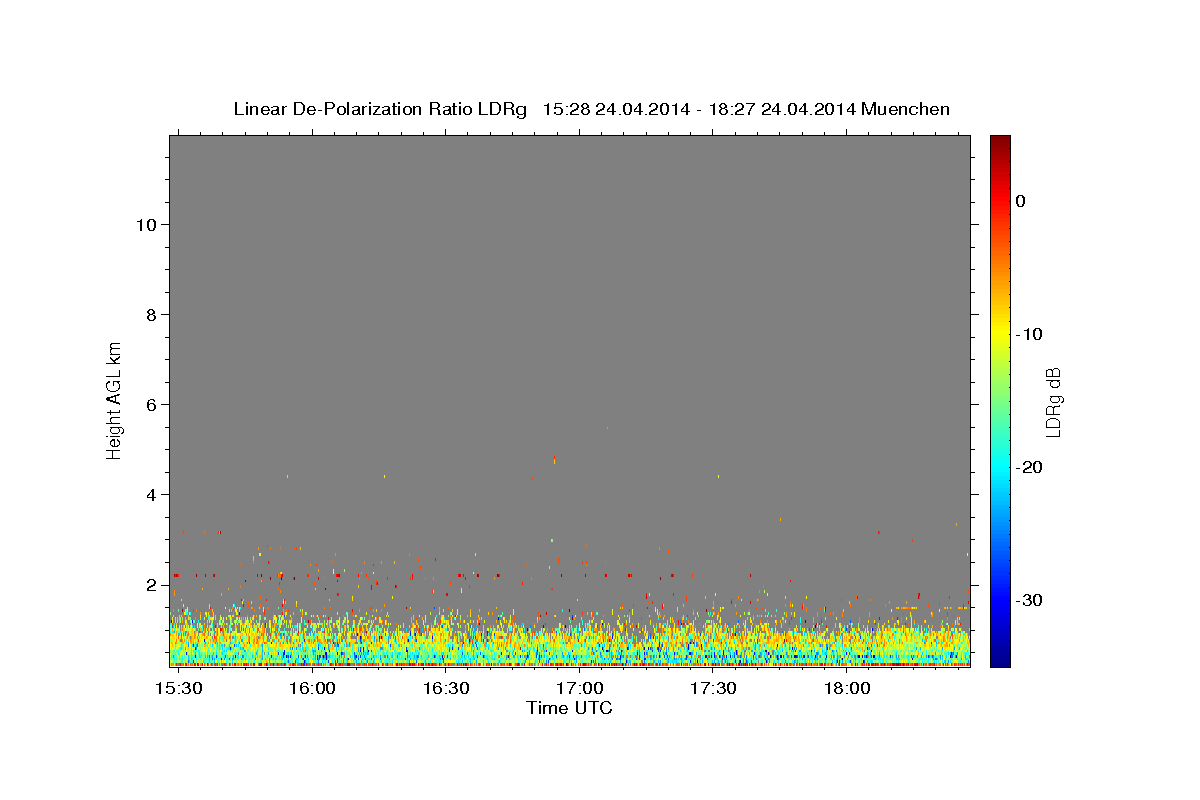1200x800 pixels.
Task: Click the 17:30 time tick label
Action: point(713,689)
